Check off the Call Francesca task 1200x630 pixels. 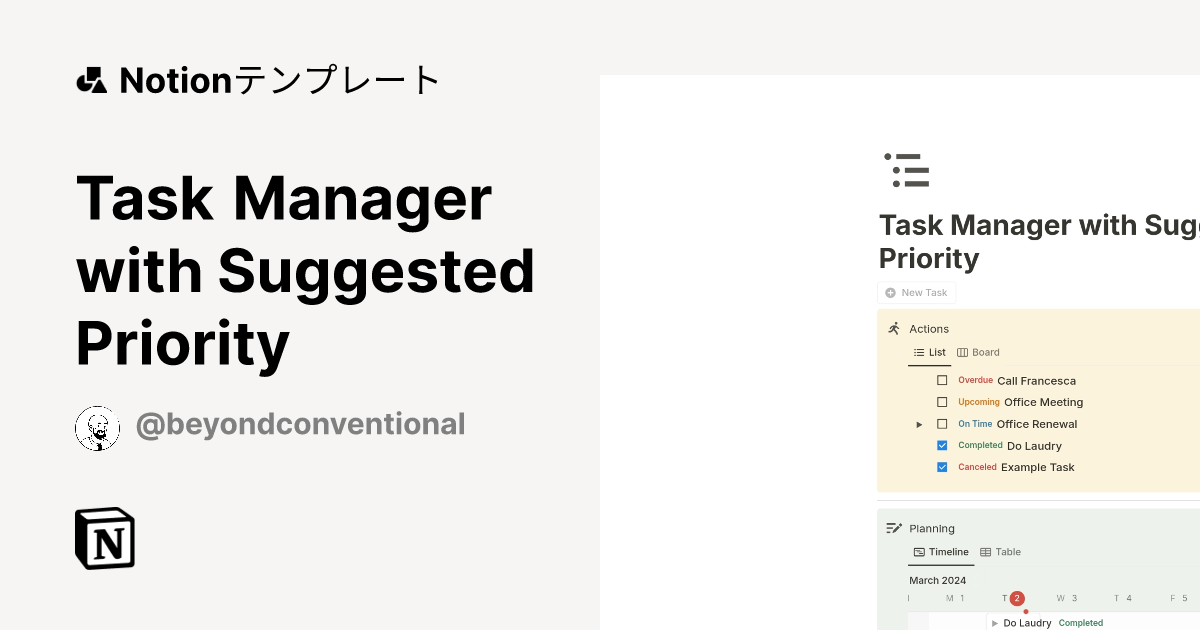coord(942,380)
